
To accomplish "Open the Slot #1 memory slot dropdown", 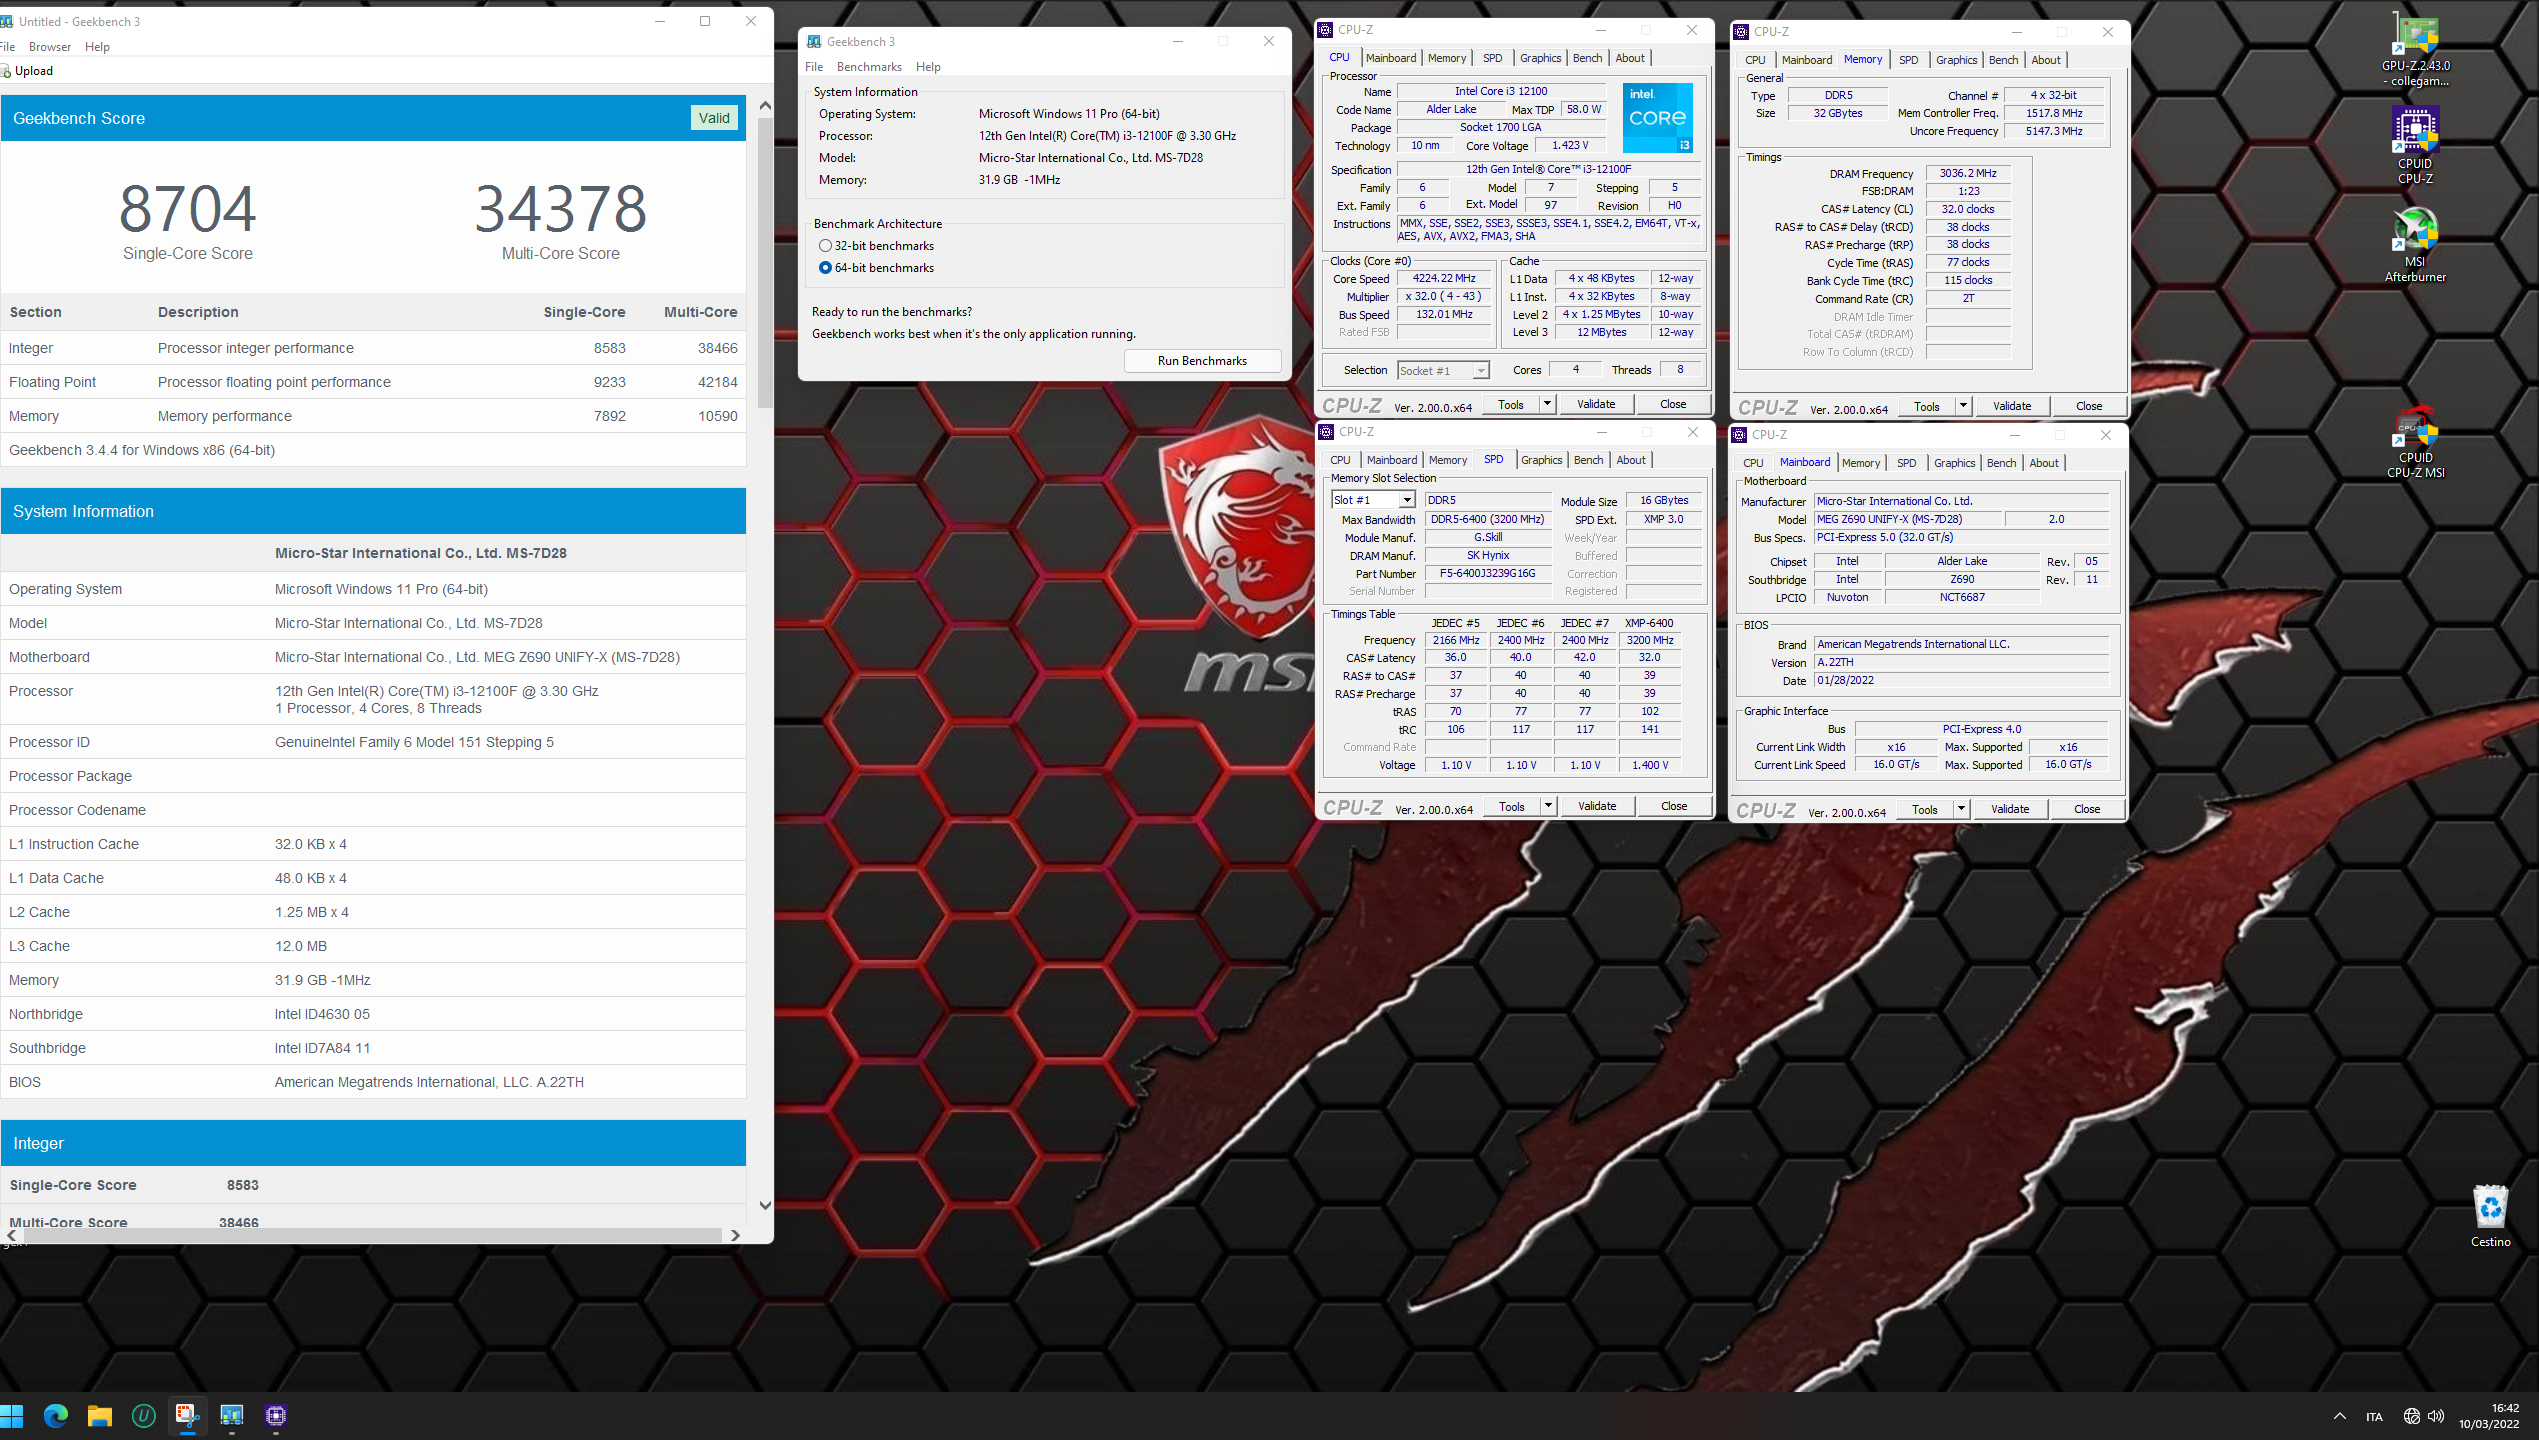I will coord(1407,500).
